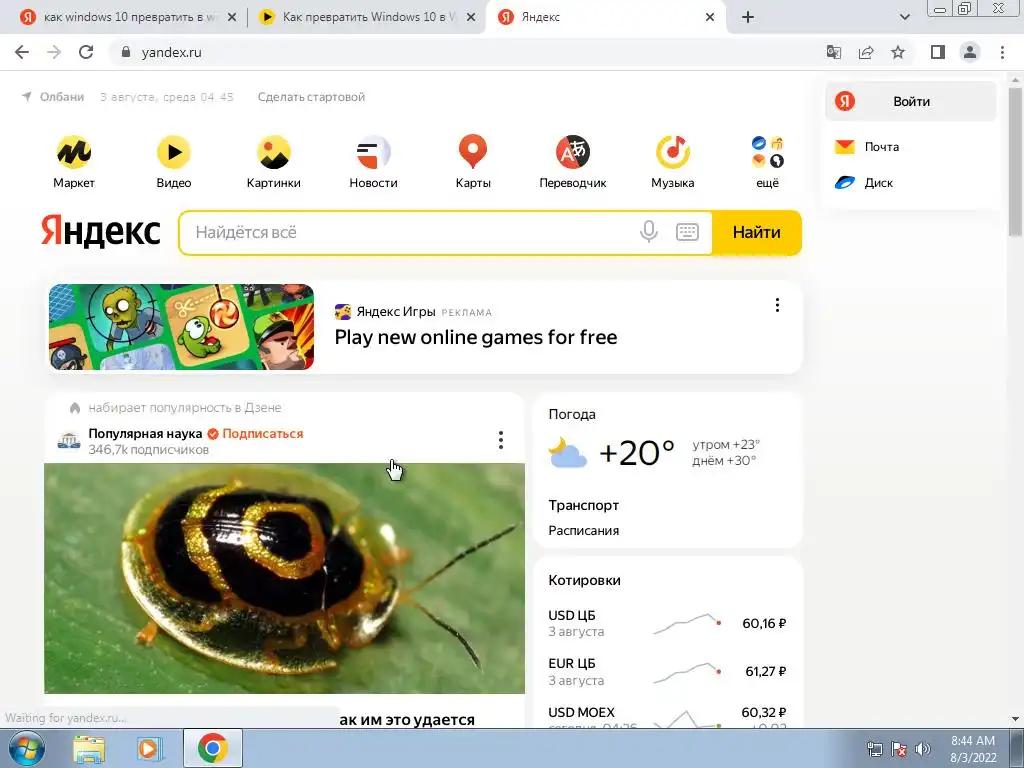Toggle the browser side panel
1024x768 pixels.
click(x=938, y=52)
